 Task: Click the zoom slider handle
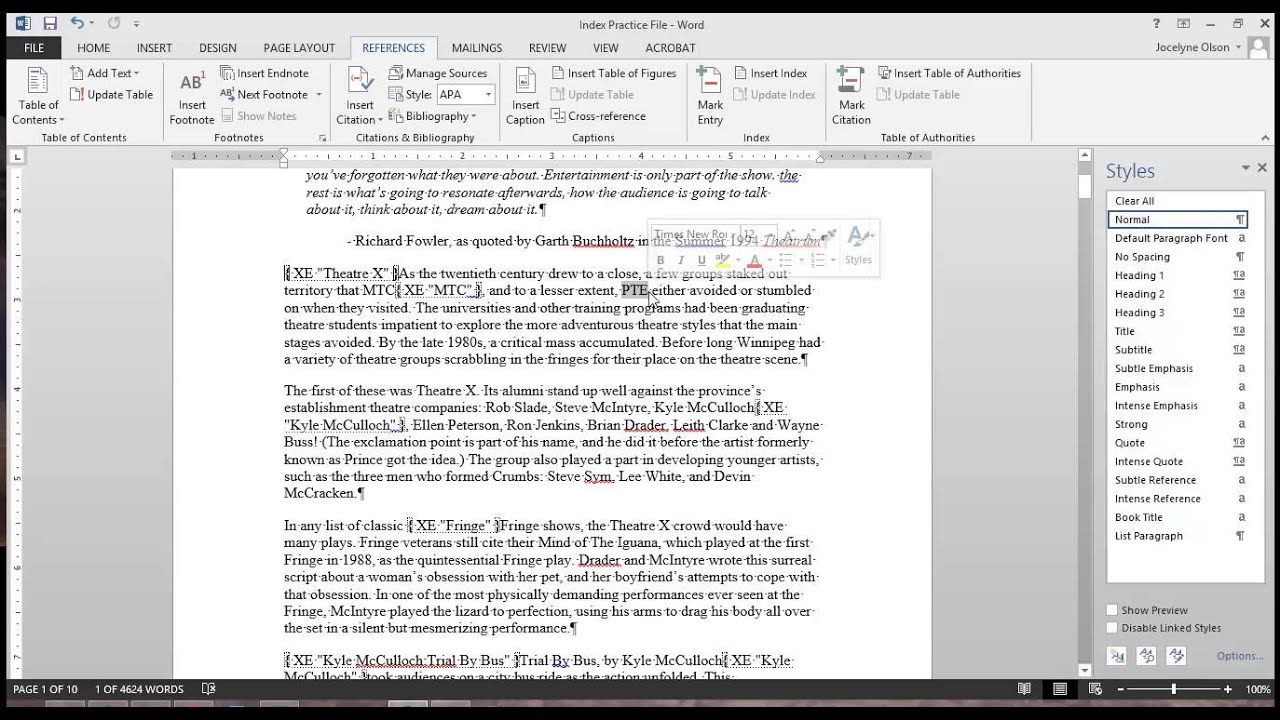pyautogui.click(x=1173, y=689)
